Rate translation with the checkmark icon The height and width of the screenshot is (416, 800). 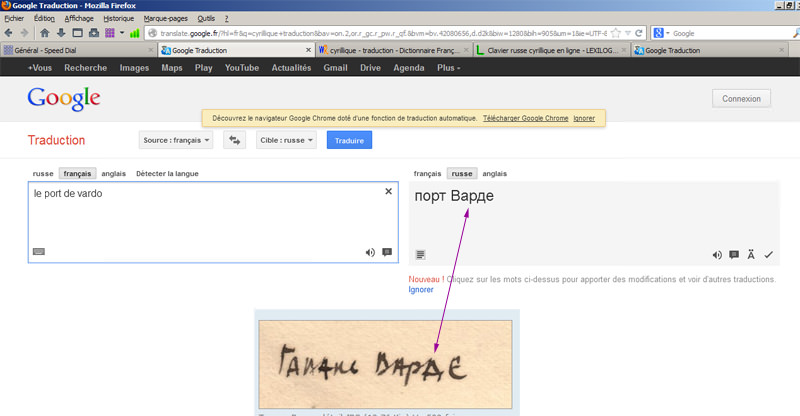pyautogui.click(x=768, y=254)
